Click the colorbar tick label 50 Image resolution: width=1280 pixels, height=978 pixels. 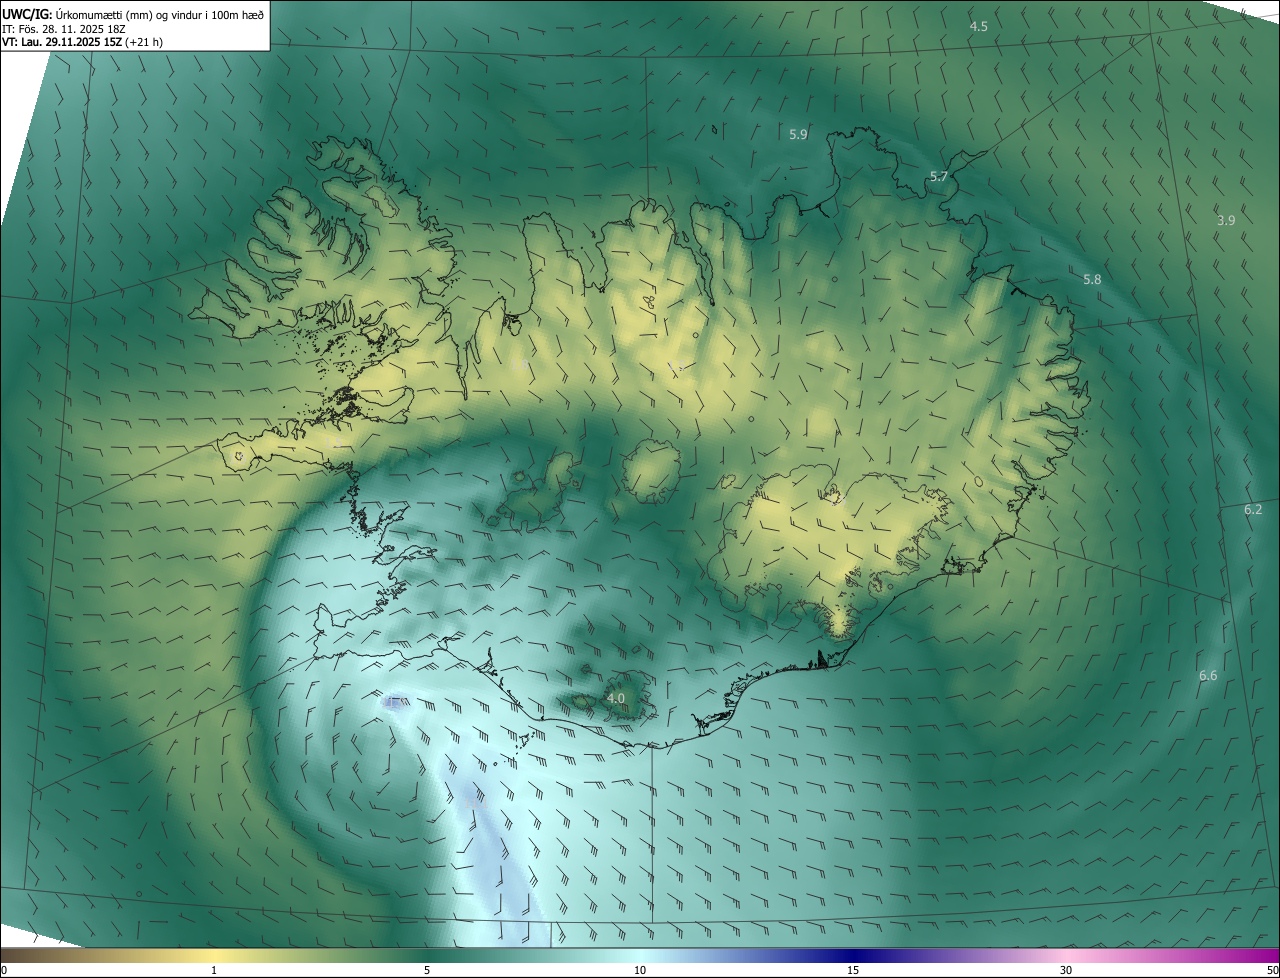click(x=1272, y=970)
